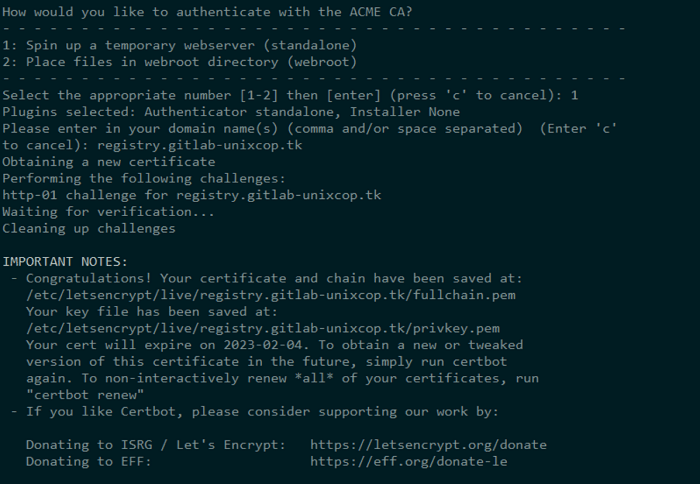Click option 2 webroot directory line
The height and width of the screenshot is (484, 700).
[179, 62]
